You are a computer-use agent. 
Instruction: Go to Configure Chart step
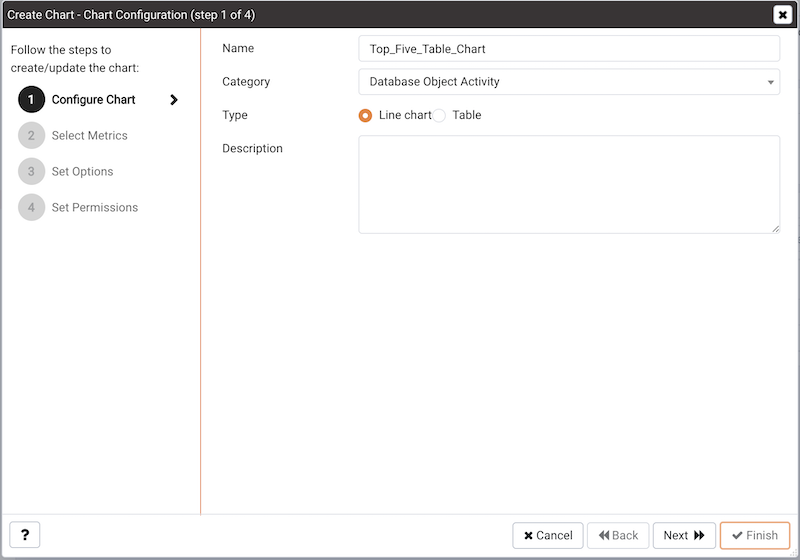pyautogui.click(x=93, y=99)
